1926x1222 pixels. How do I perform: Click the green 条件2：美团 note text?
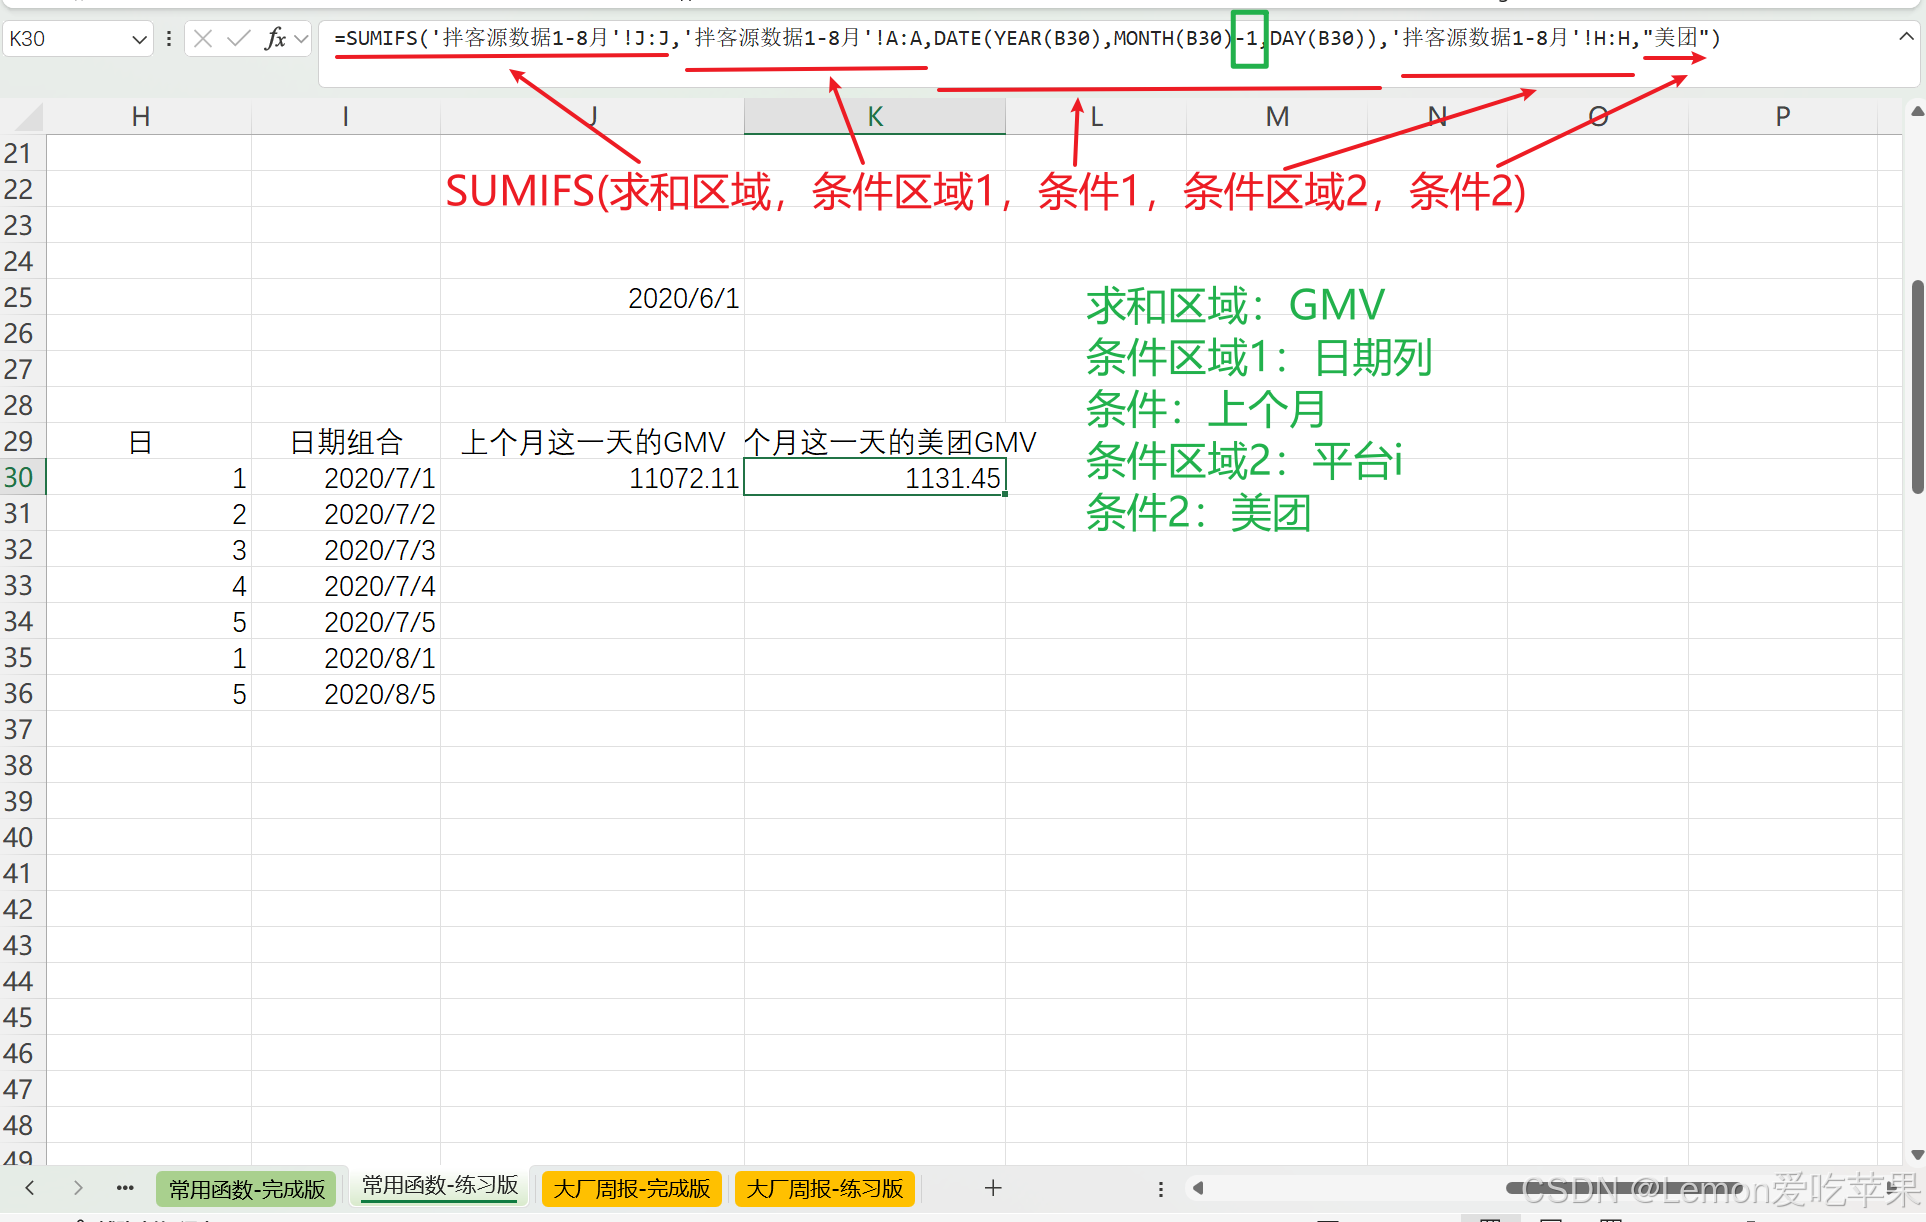pos(1199,513)
